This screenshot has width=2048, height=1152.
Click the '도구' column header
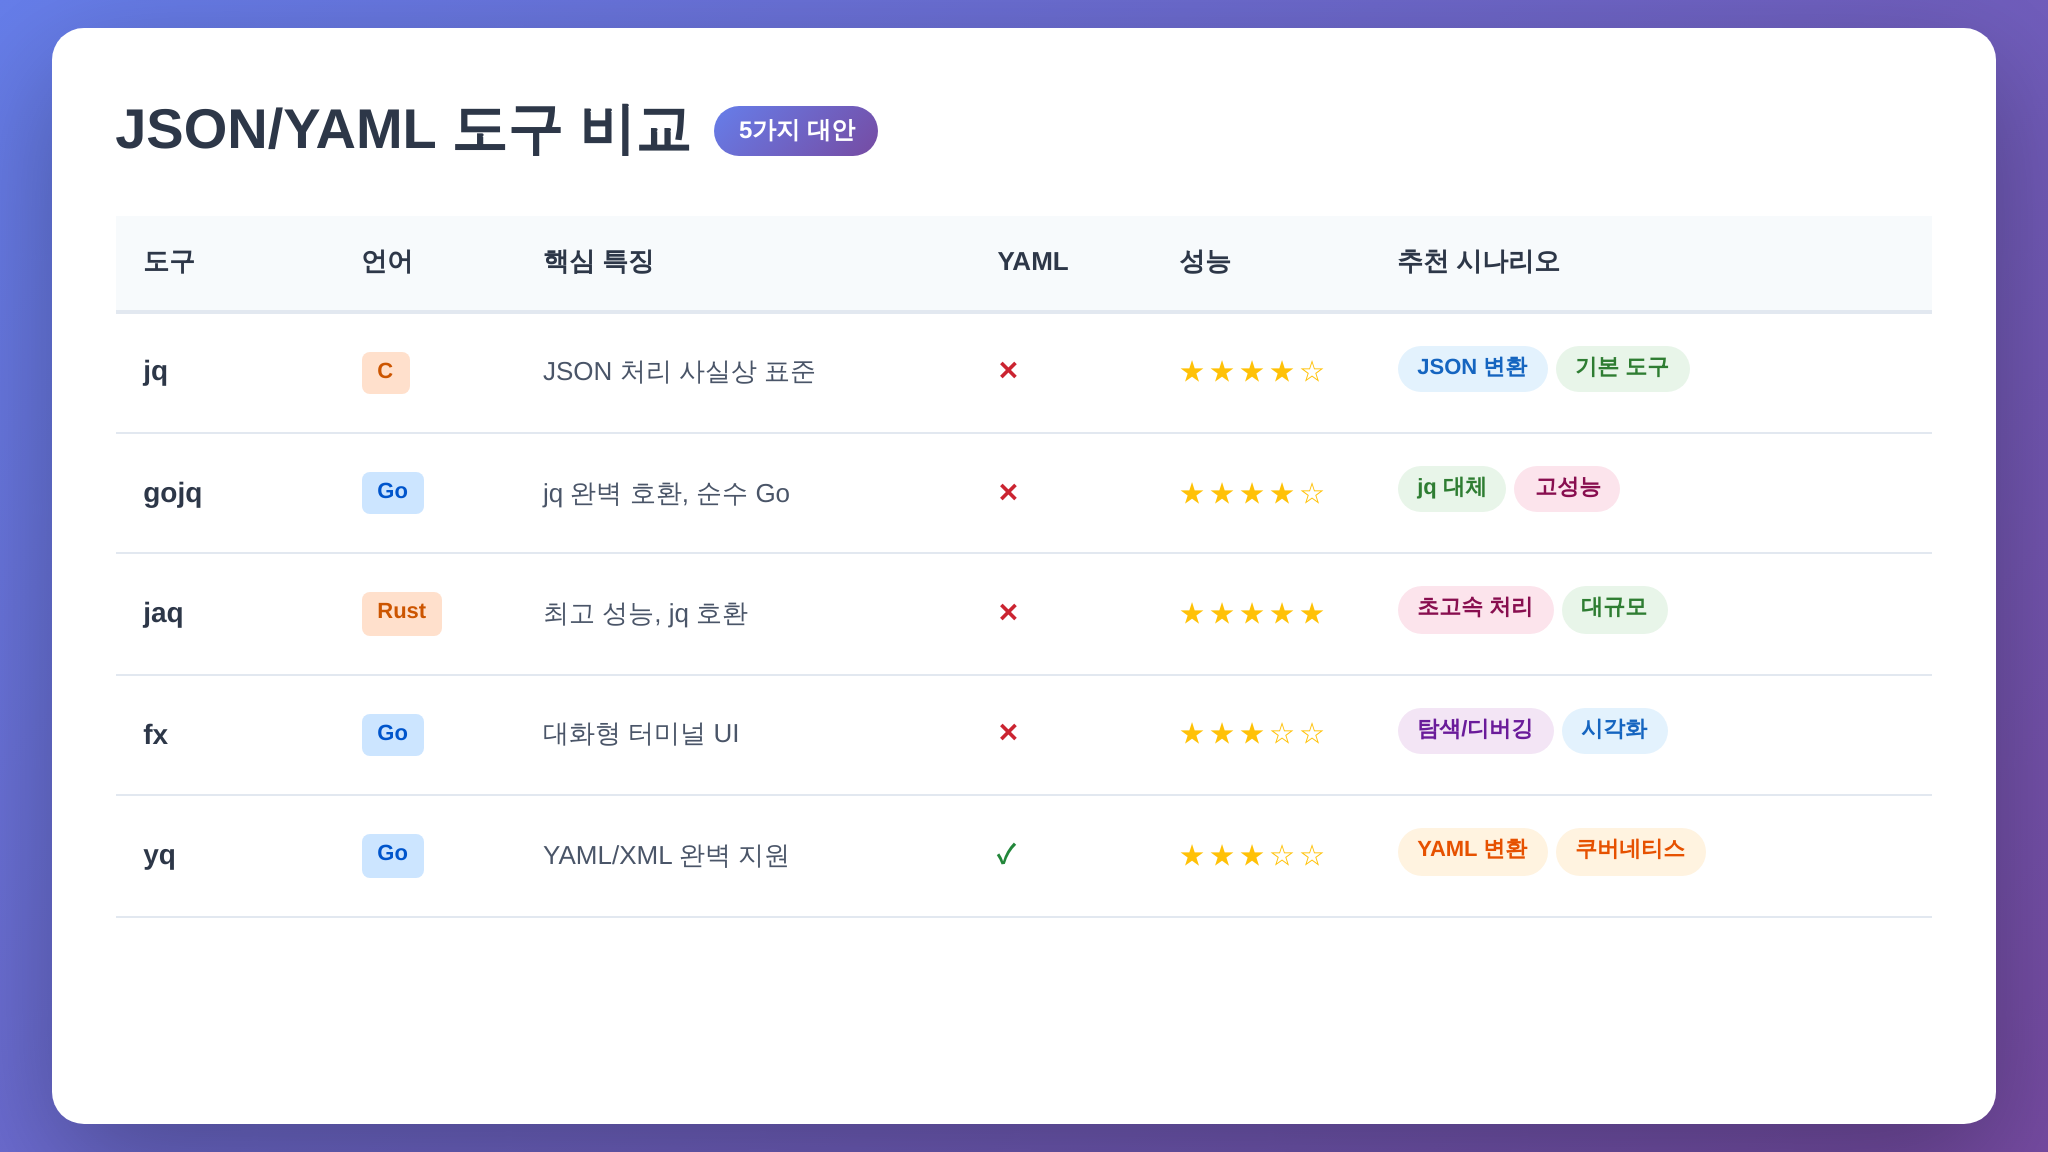click(169, 262)
